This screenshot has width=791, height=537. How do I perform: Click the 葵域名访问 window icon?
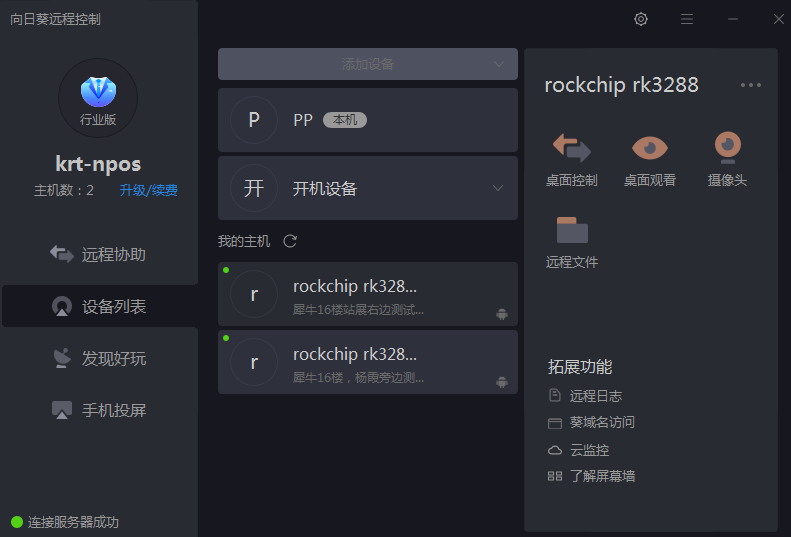(x=554, y=423)
